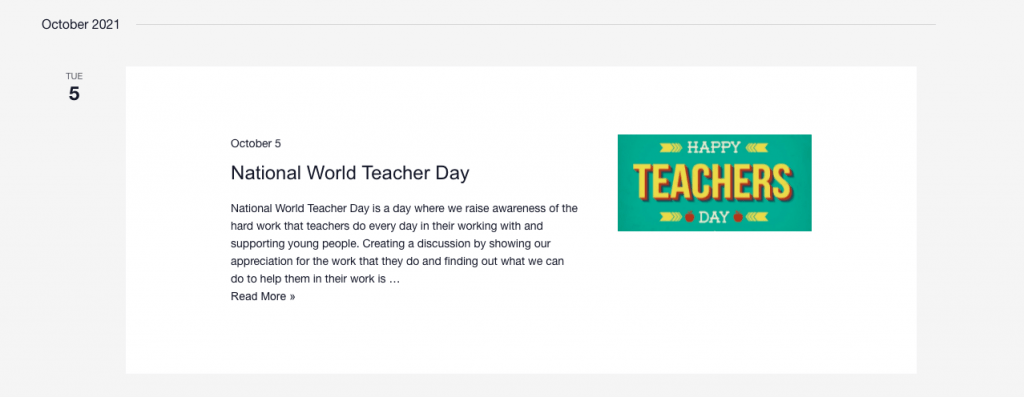1024x397 pixels.
Task: Click the event excerpt paragraph text
Action: click(x=404, y=244)
